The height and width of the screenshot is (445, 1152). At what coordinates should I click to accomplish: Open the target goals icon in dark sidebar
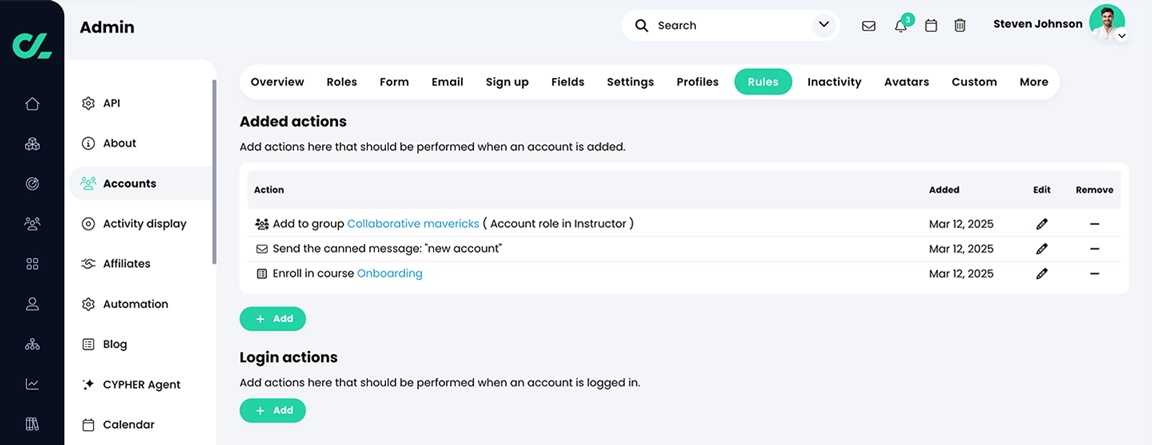32,184
